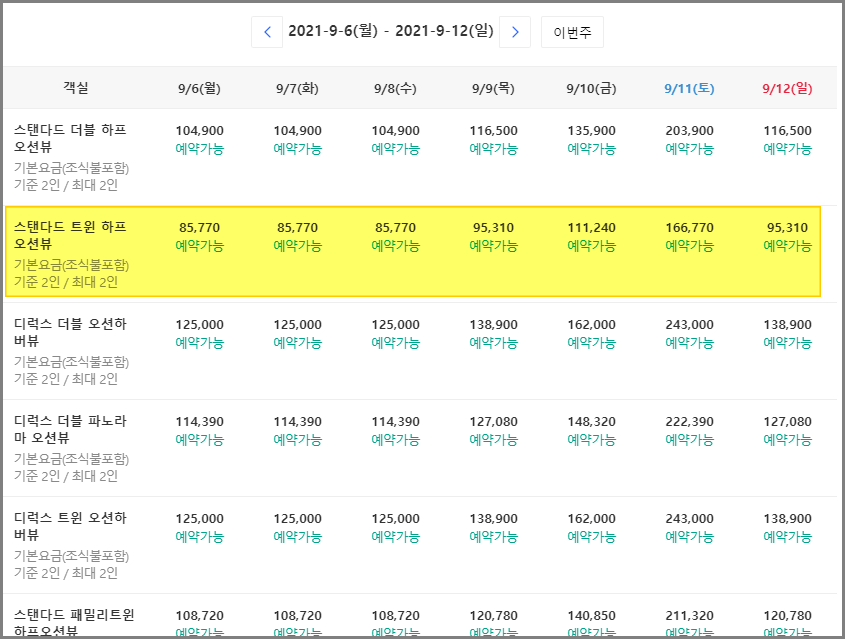Pick 예약가능 for 스탠다드 트윈 하프 오션뷰 on 9/8

click(396, 246)
